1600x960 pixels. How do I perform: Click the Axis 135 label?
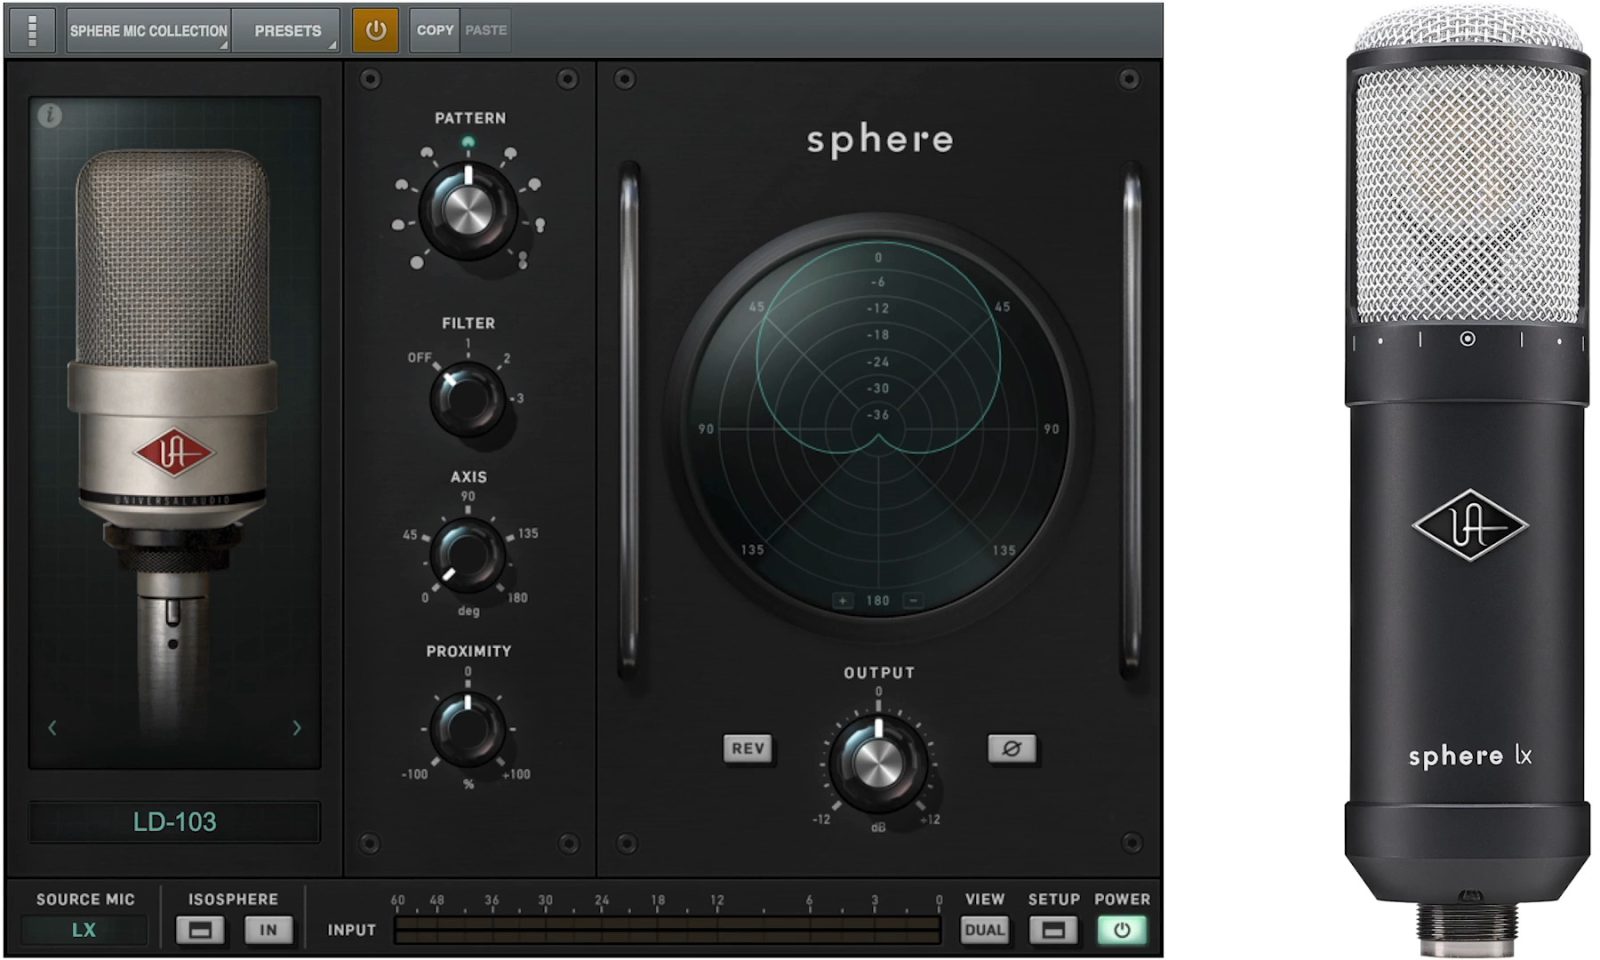tap(528, 533)
